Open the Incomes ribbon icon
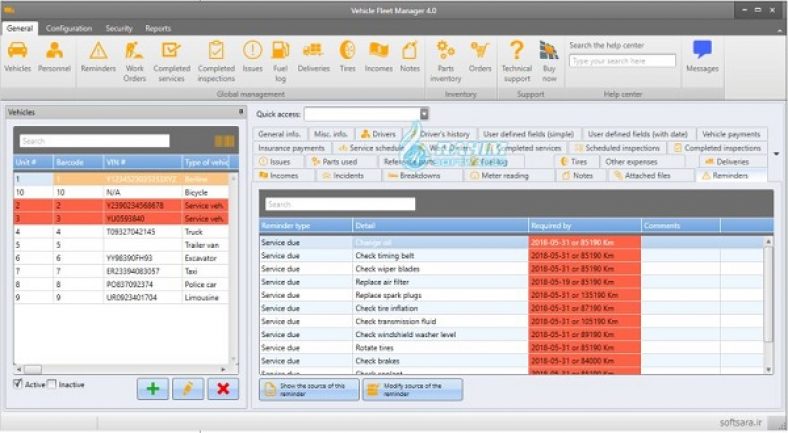This screenshot has height=433, width=788. 378,57
